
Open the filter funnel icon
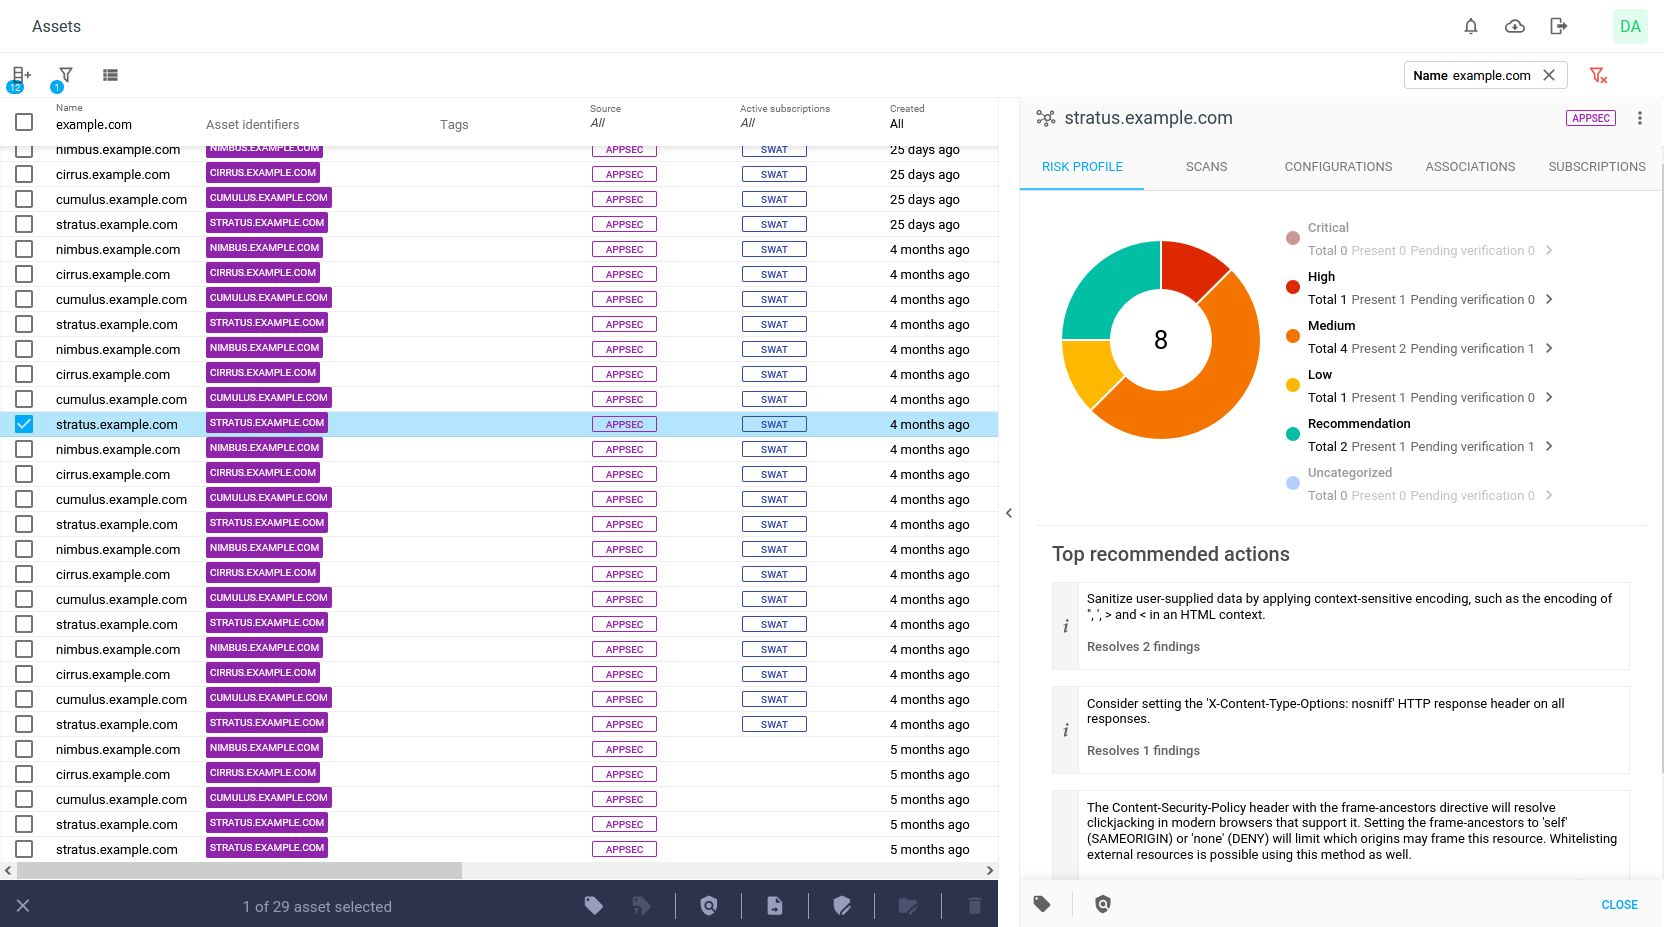66,75
